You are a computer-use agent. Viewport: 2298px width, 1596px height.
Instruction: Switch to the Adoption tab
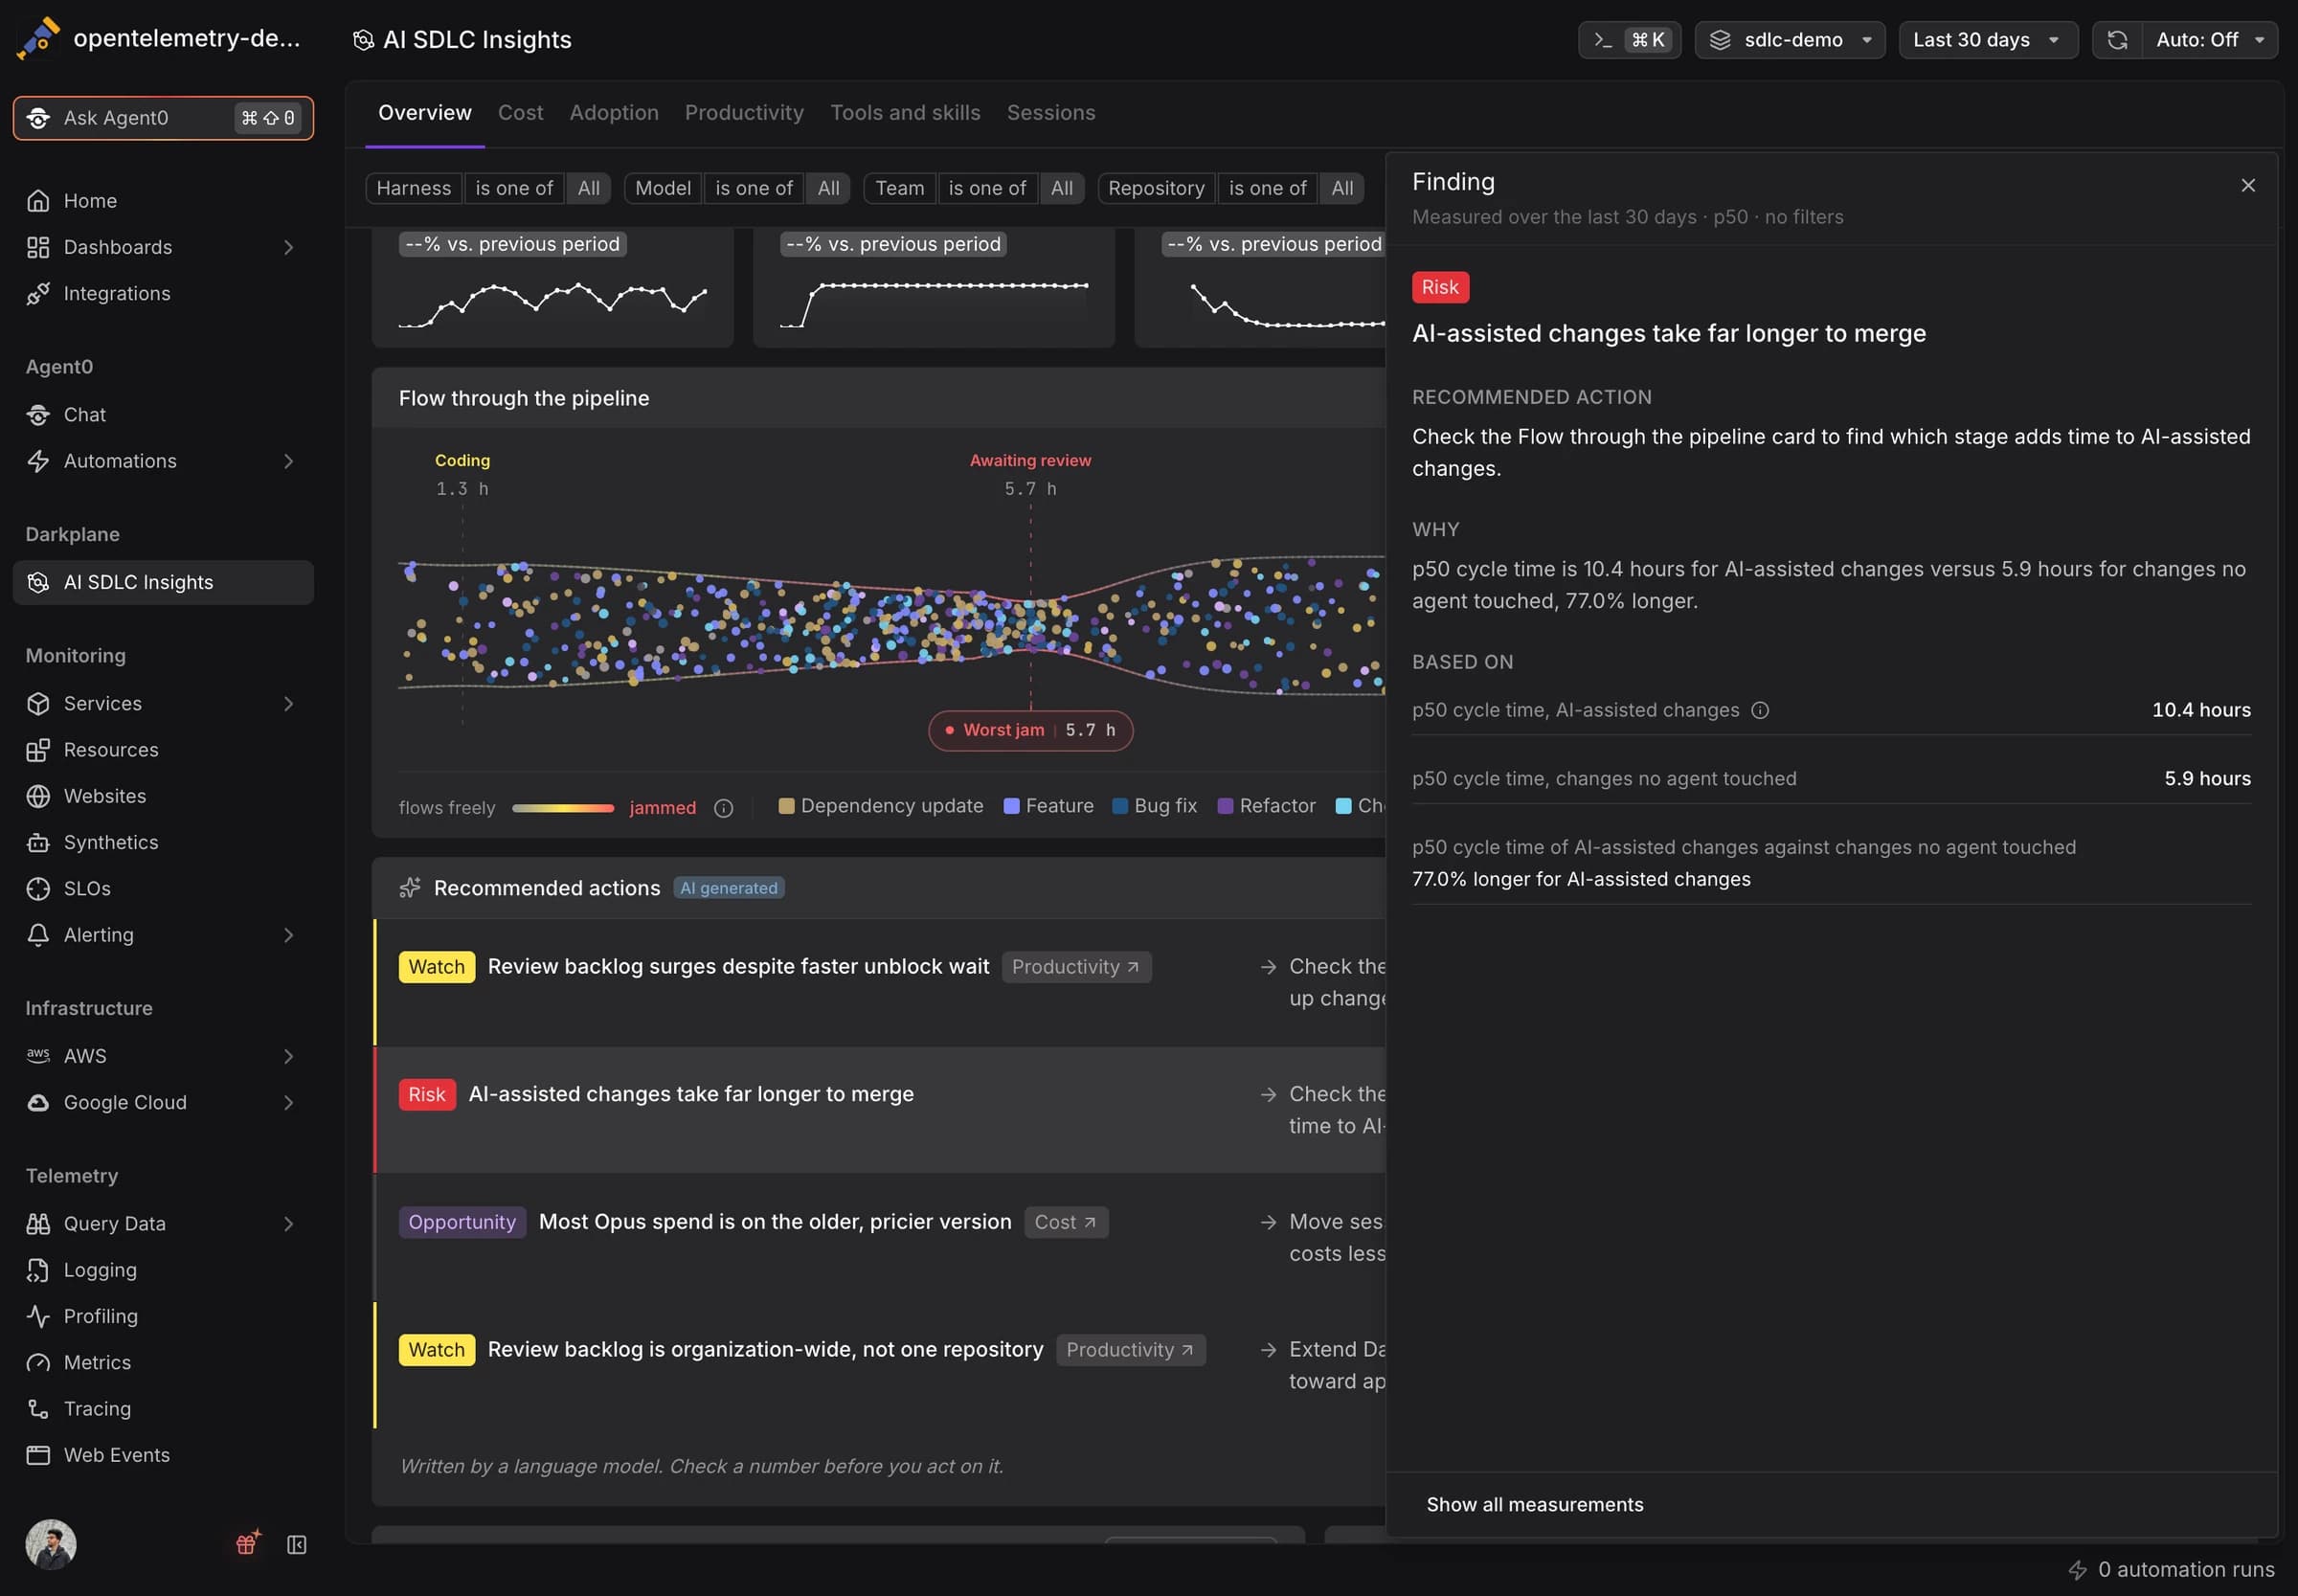(614, 113)
